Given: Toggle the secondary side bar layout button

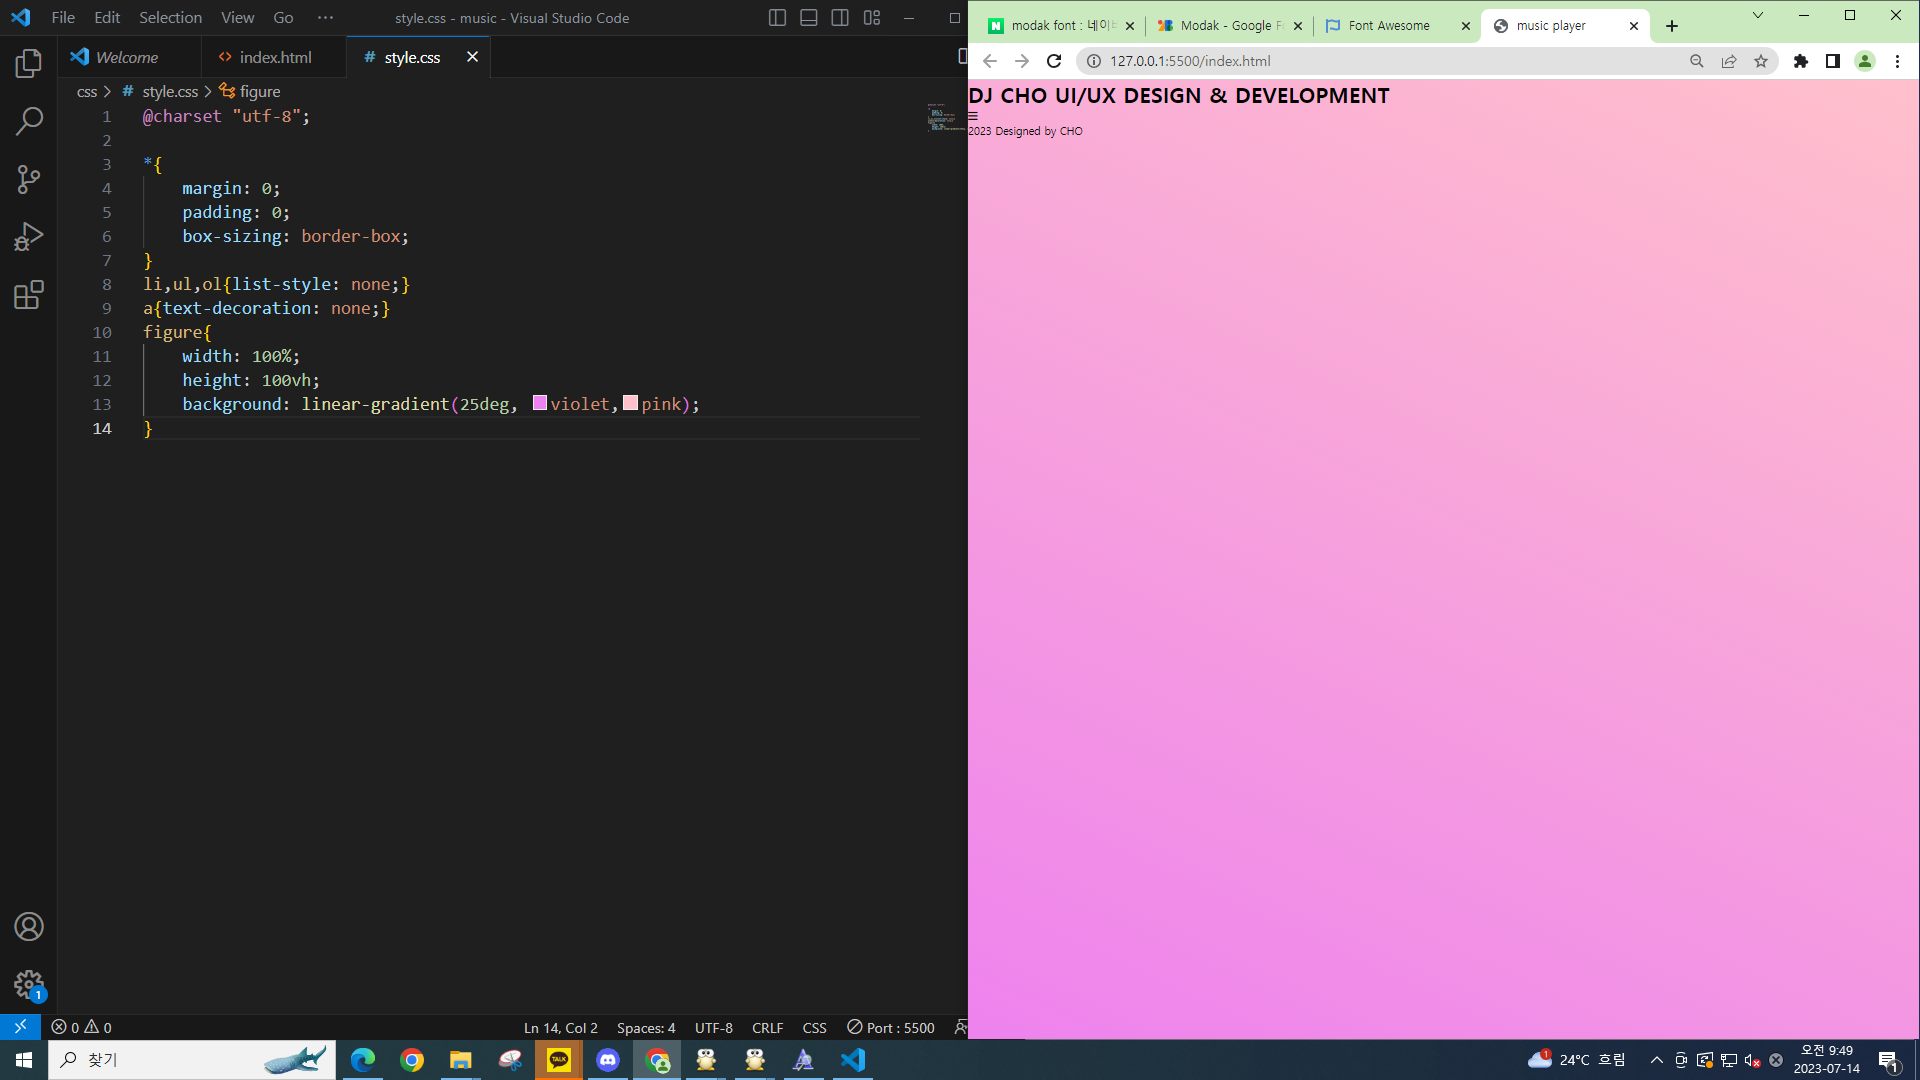Looking at the screenshot, I should [x=840, y=18].
